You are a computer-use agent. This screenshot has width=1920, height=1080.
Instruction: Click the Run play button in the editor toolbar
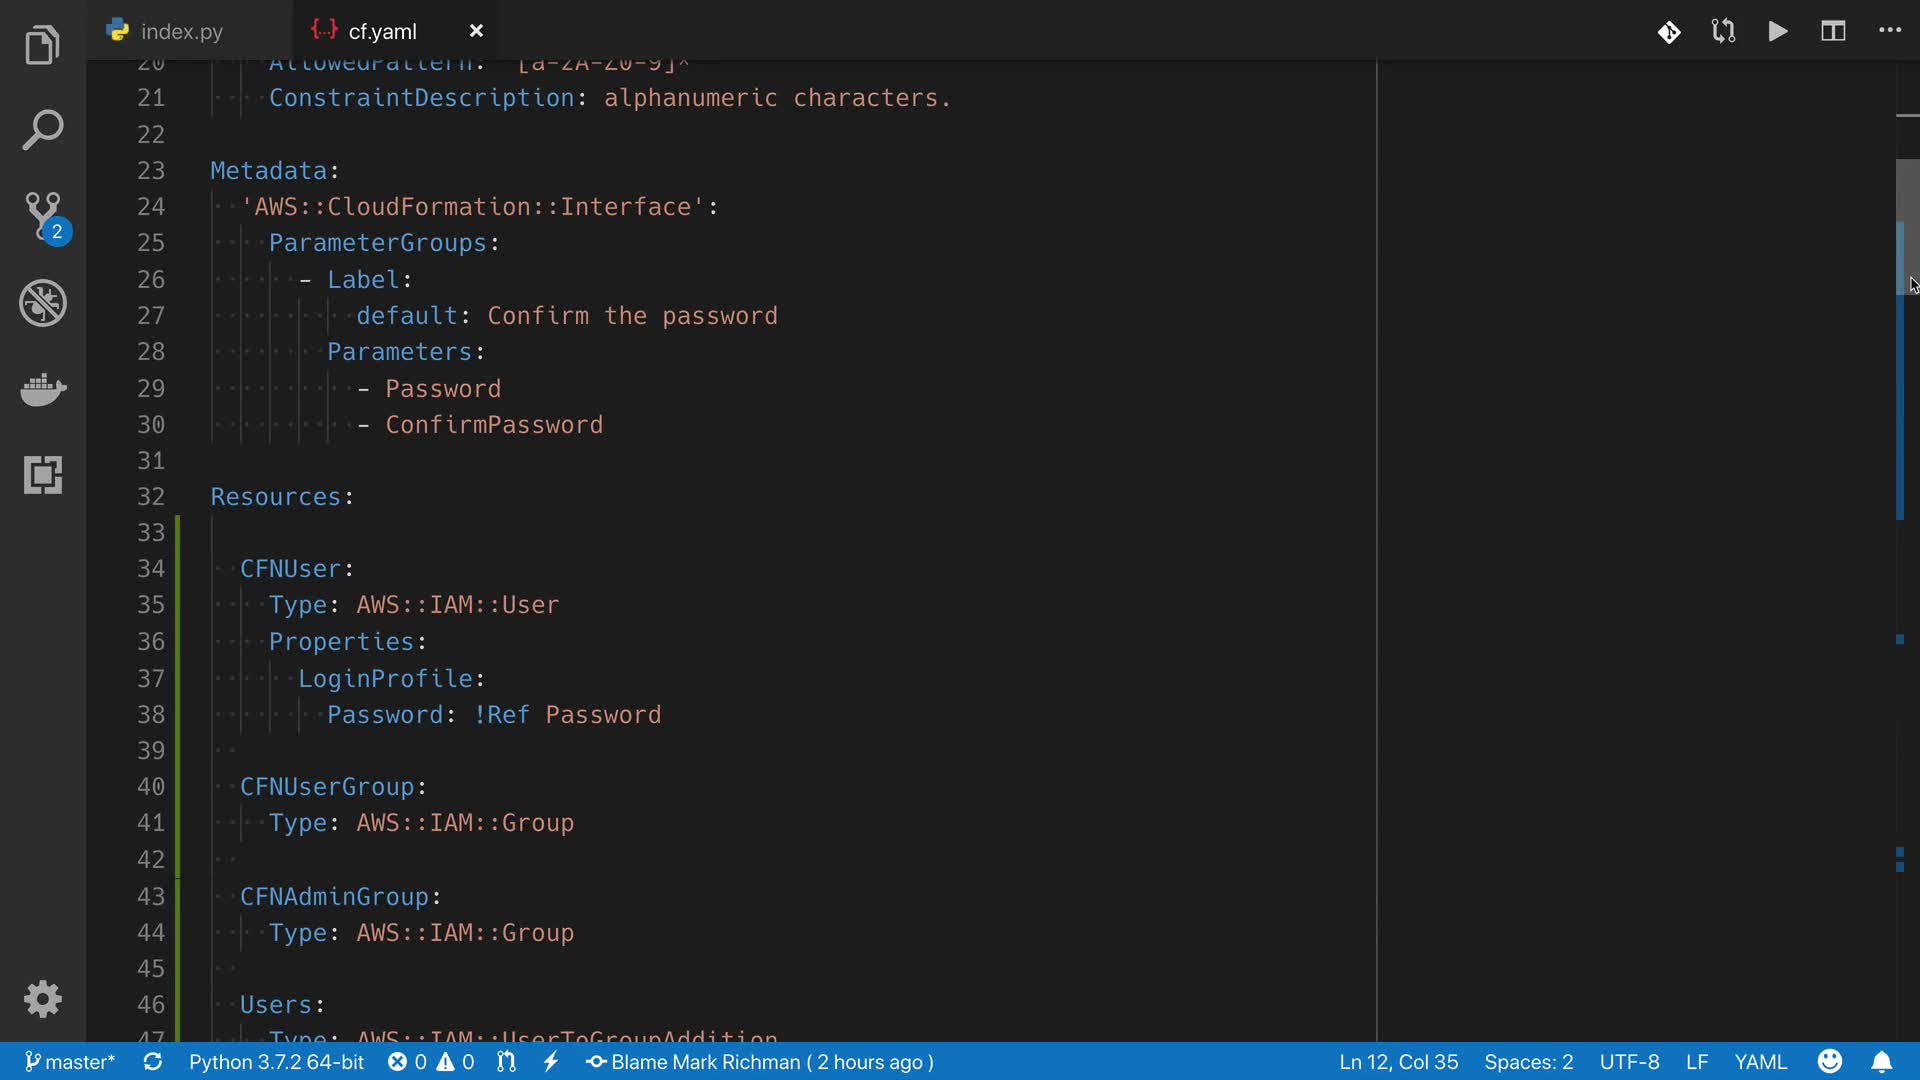point(1778,31)
